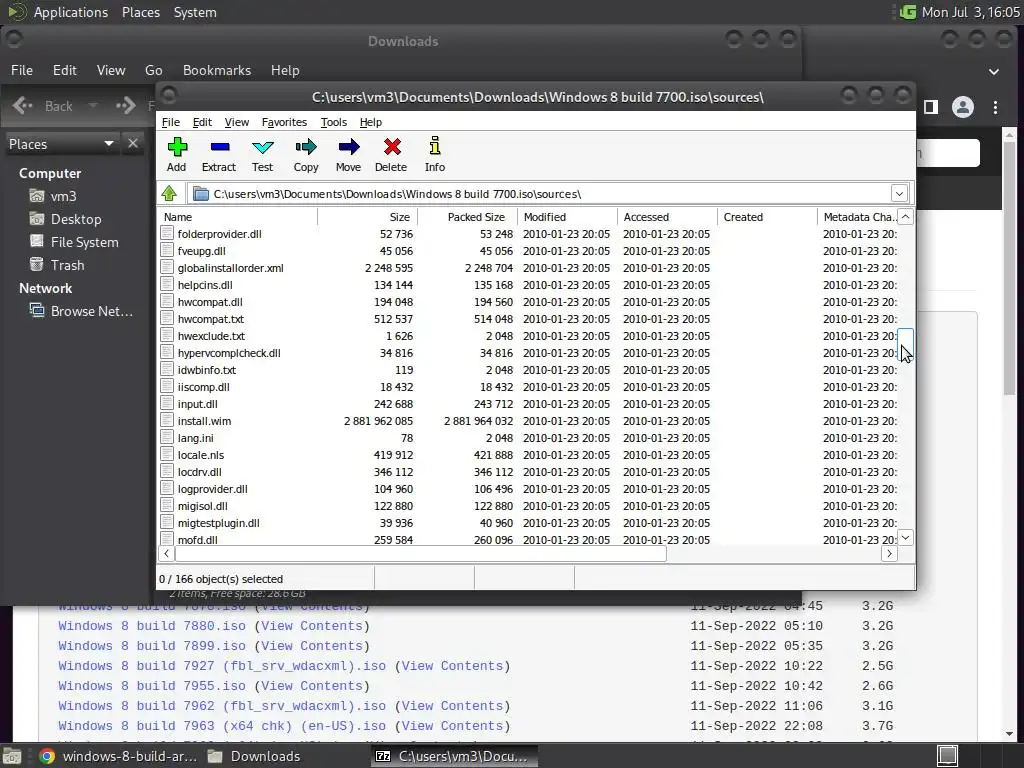
Task: Sort by the Modified column header
Action: point(568,217)
